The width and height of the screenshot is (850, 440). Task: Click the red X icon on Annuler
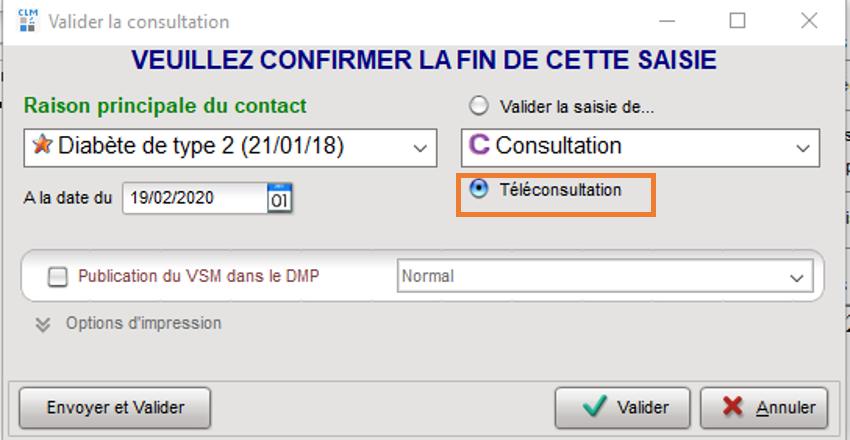pos(732,407)
